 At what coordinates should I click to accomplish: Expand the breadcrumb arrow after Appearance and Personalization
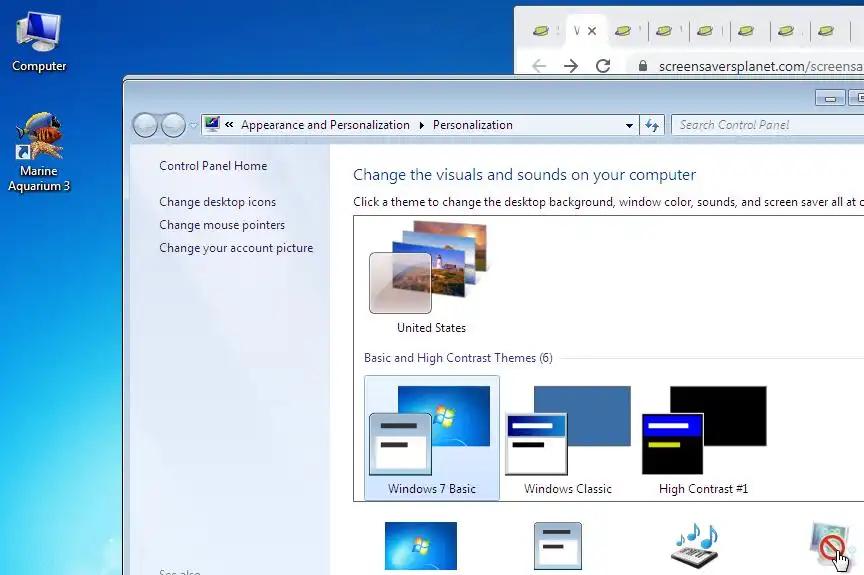click(422, 126)
